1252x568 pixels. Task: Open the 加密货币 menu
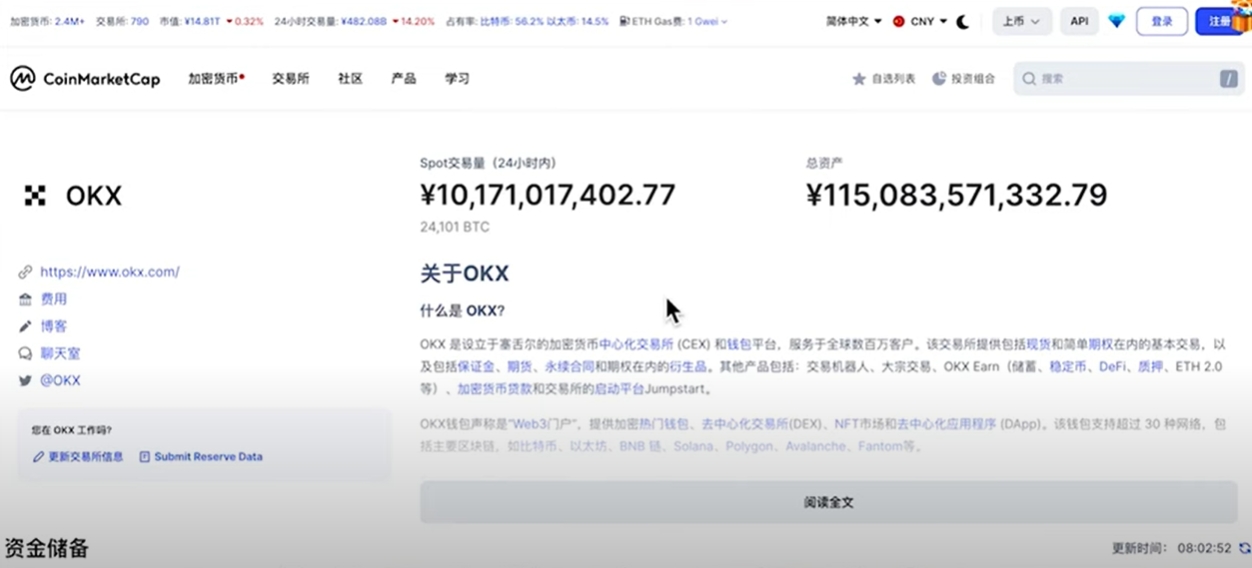(216, 79)
